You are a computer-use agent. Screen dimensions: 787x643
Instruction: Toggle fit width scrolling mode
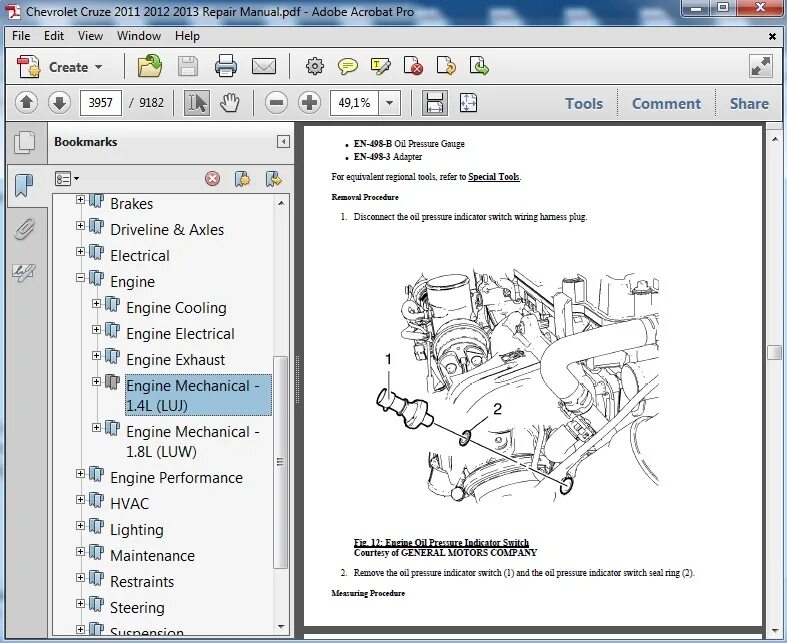tap(435, 103)
